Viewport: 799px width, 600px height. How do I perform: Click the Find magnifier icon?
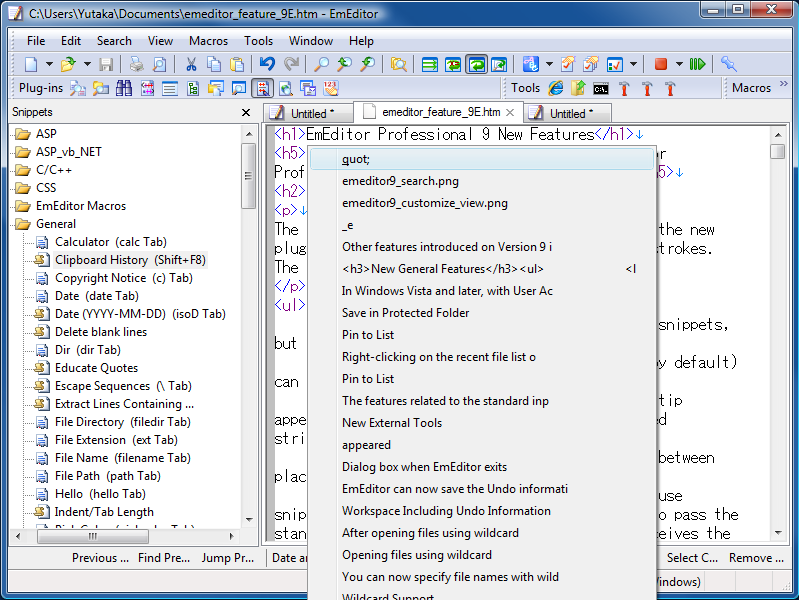pos(321,64)
